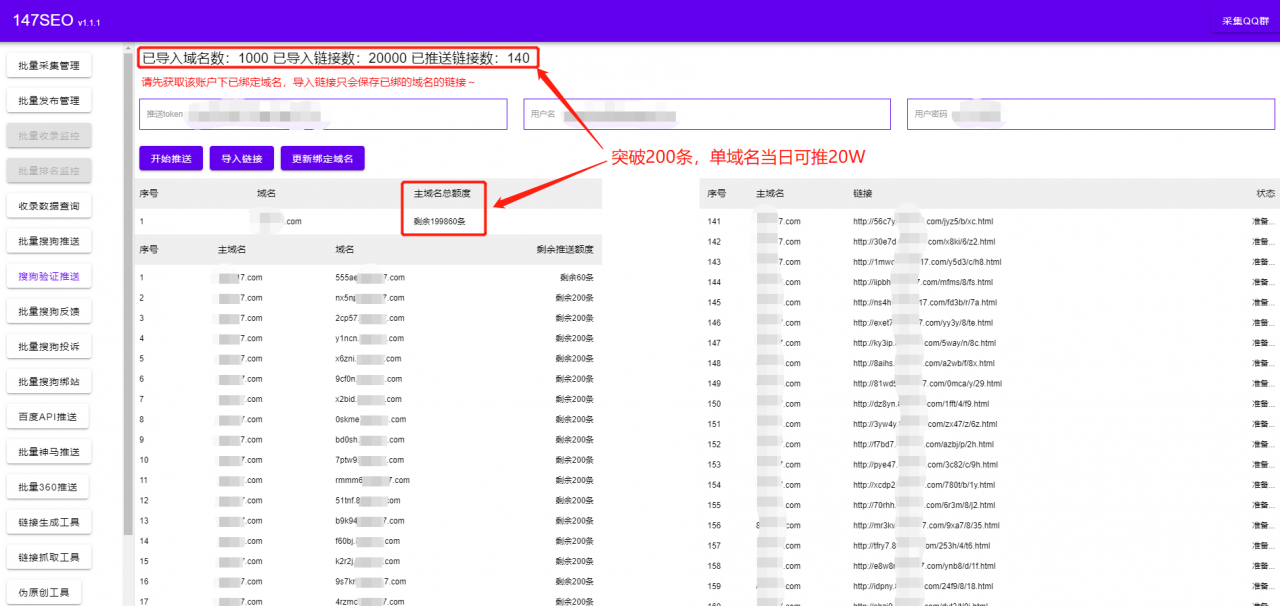Image resolution: width=1280 pixels, height=606 pixels.
Task: Open 批量360推送 panel
Action: pos(48,485)
